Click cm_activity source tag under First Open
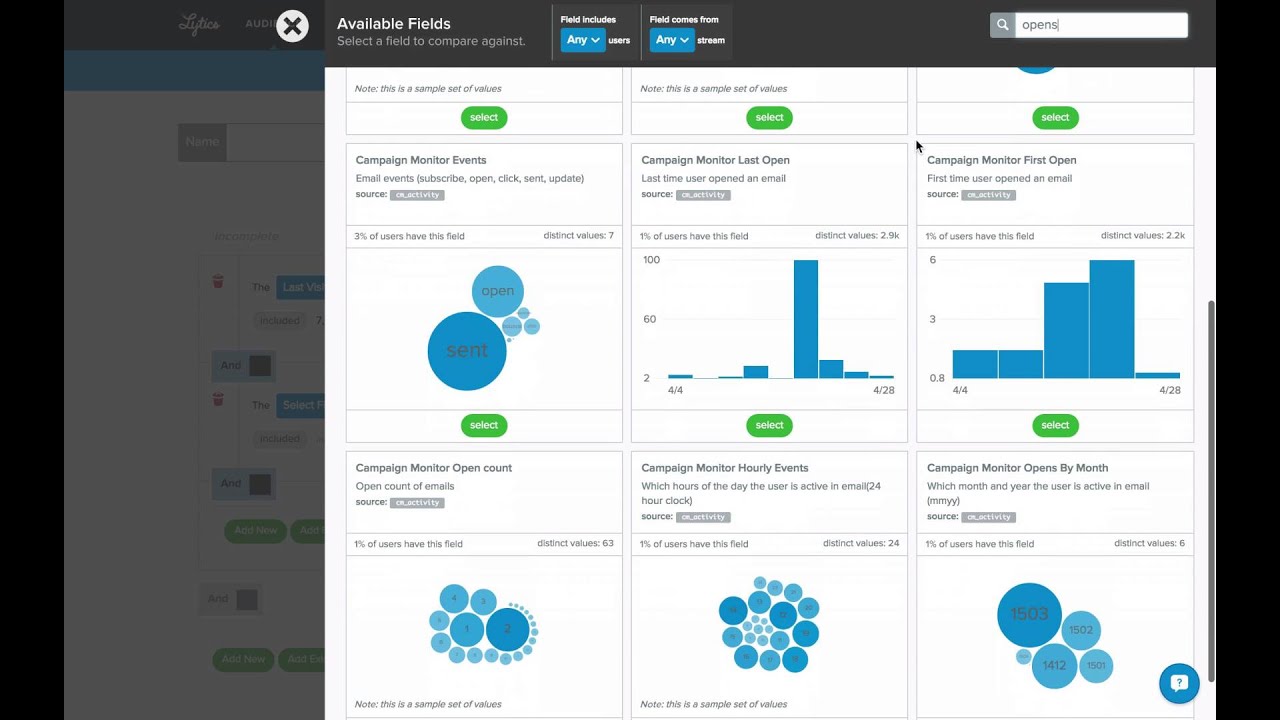This screenshot has height=720, width=1280. [x=988, y=195]
